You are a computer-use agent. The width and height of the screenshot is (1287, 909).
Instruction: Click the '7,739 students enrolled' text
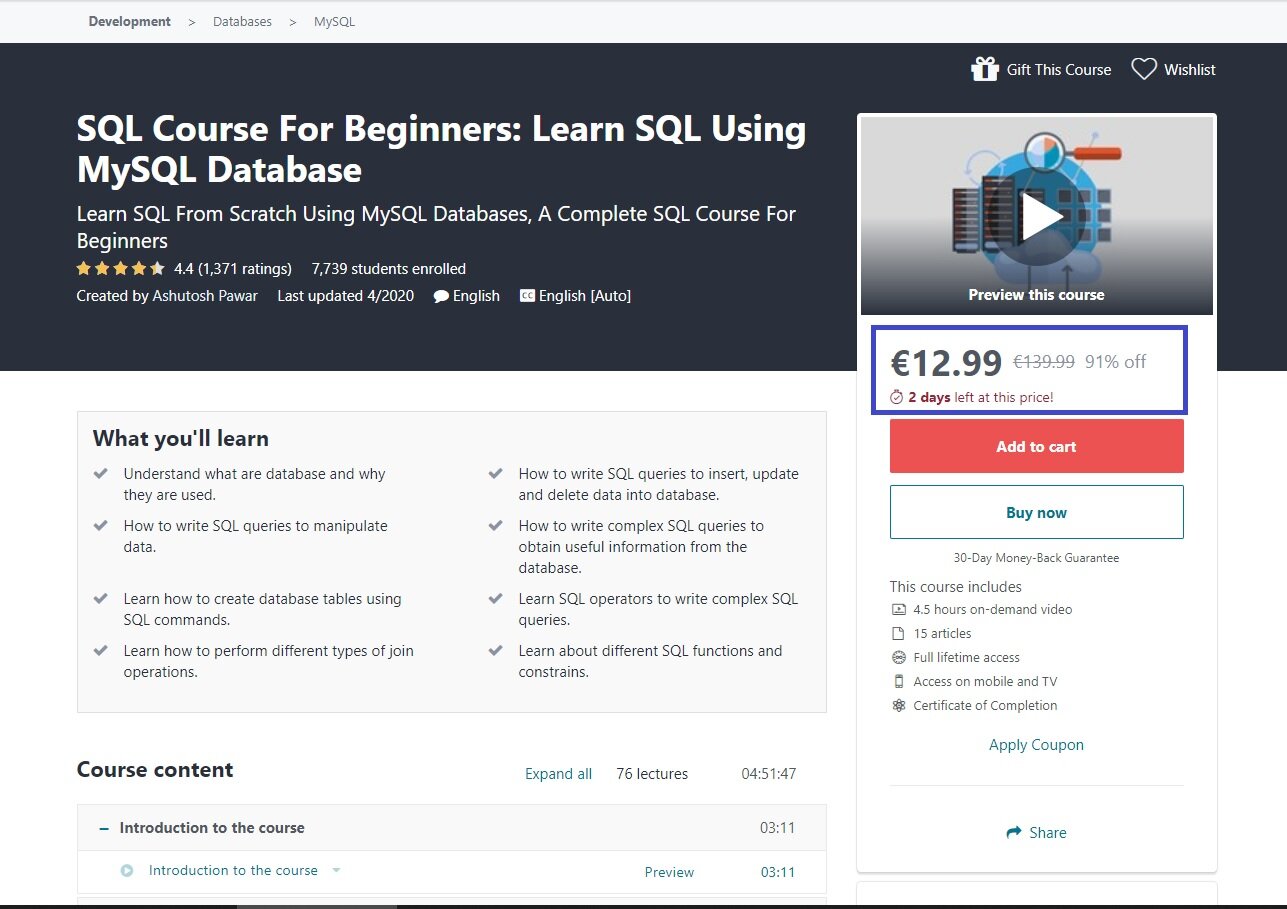[388, 268]
